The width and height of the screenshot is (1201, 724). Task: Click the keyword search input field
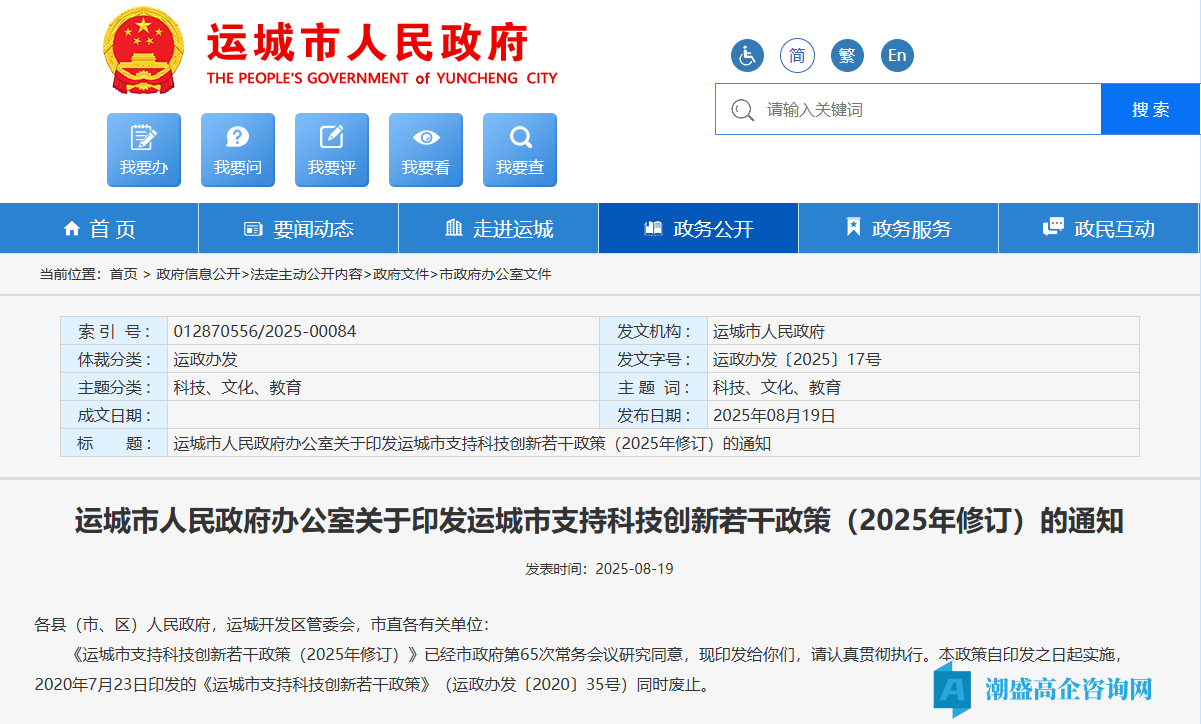pos(900,109)
